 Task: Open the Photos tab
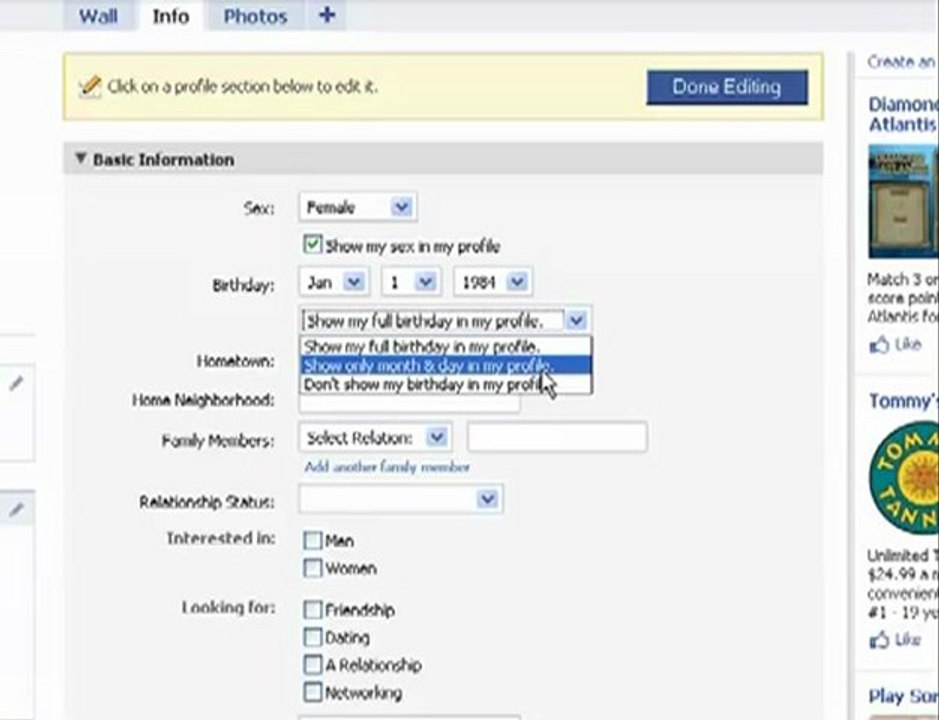coord(255,16)
